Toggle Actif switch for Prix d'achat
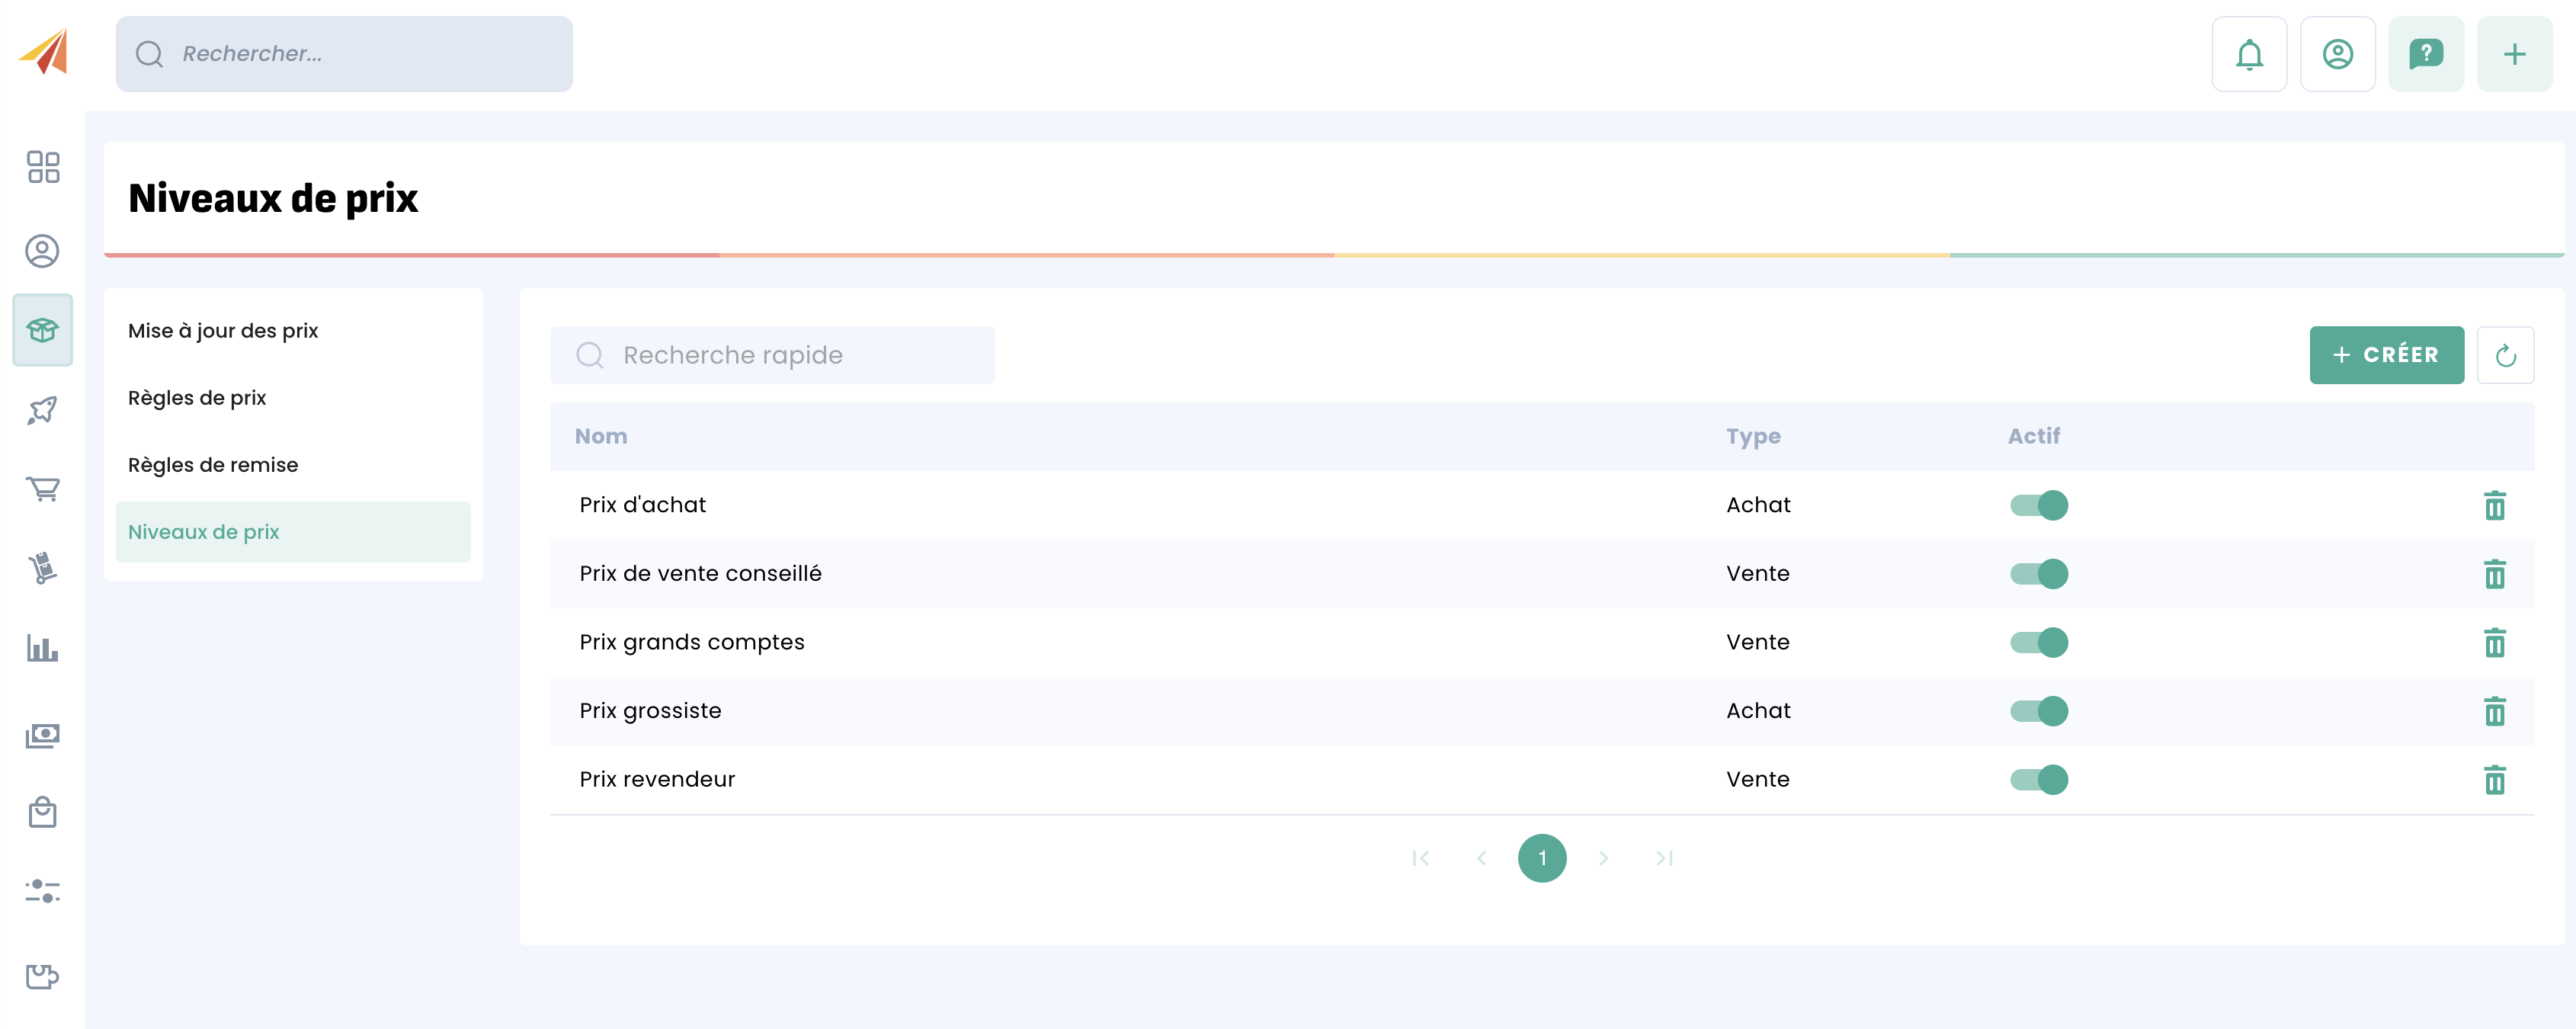Viewport: 2576px width, 1029px height. [2039, 505]
